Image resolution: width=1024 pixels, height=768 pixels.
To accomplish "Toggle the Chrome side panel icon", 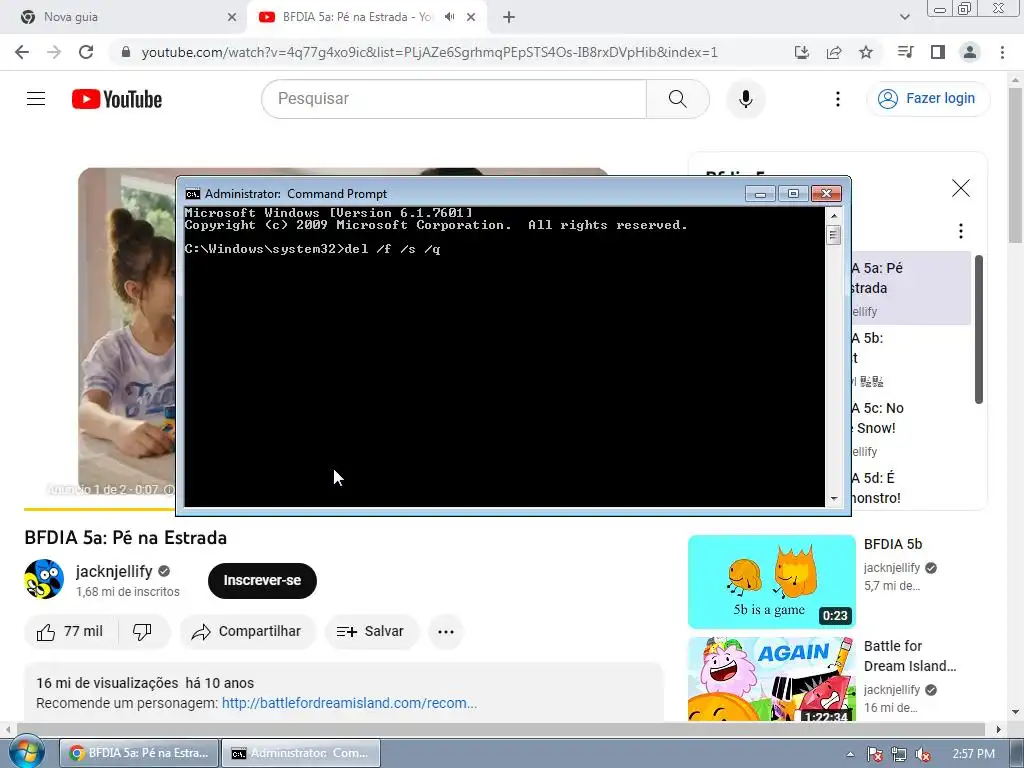I will click(x=938, y=52).
